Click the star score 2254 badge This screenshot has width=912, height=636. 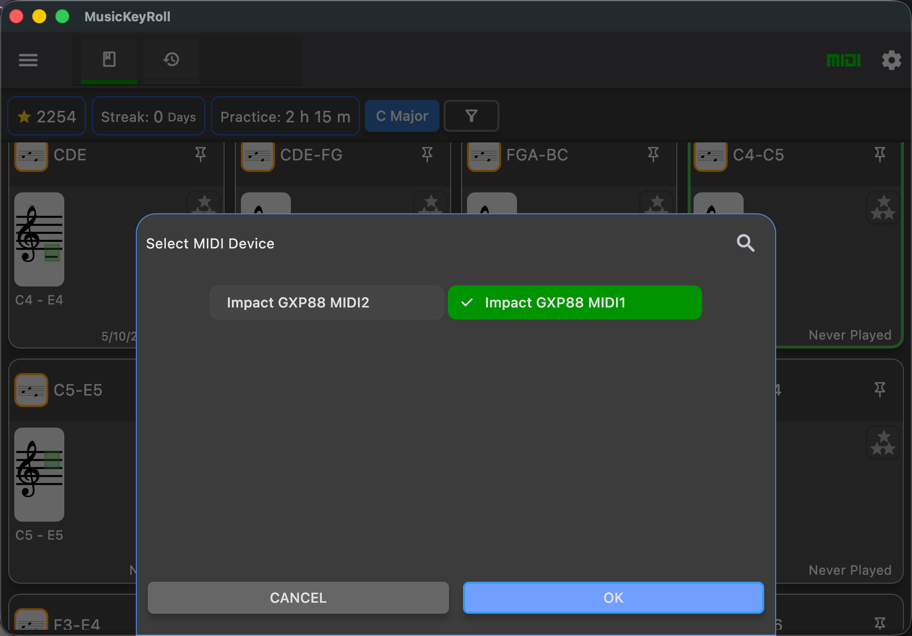tap(47, 116)
